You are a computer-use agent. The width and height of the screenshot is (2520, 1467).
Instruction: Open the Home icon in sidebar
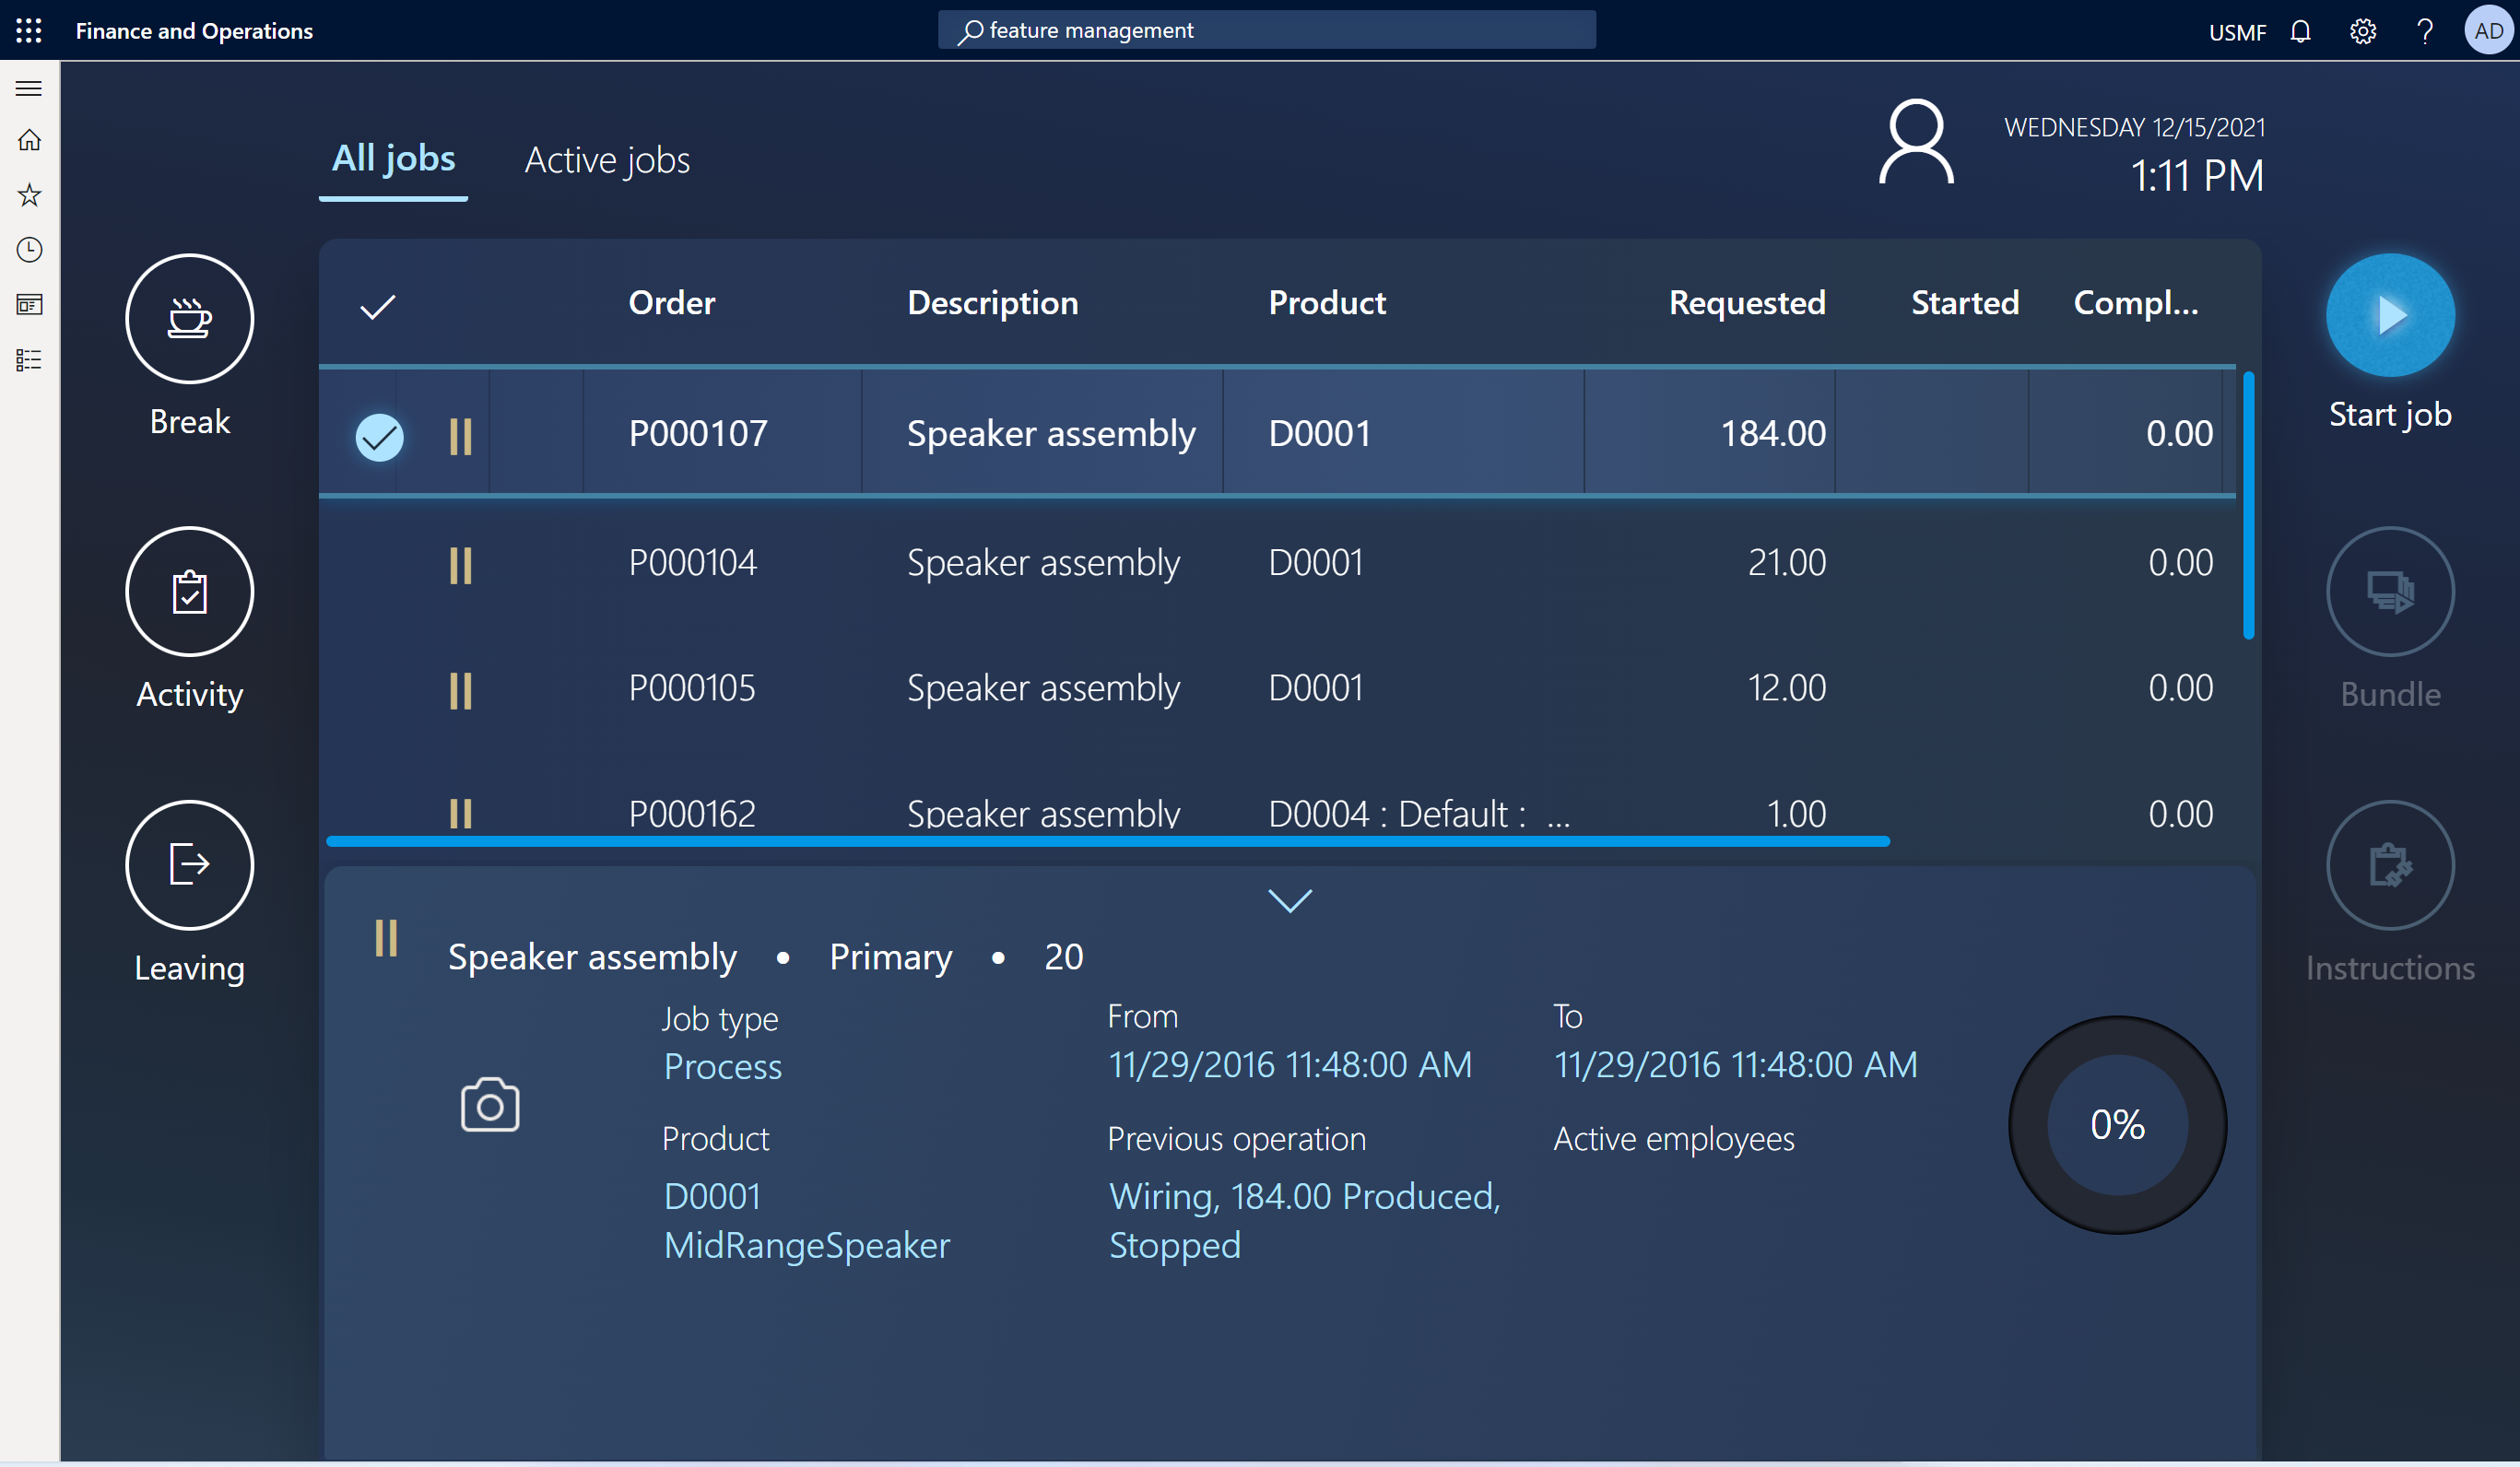29,140
